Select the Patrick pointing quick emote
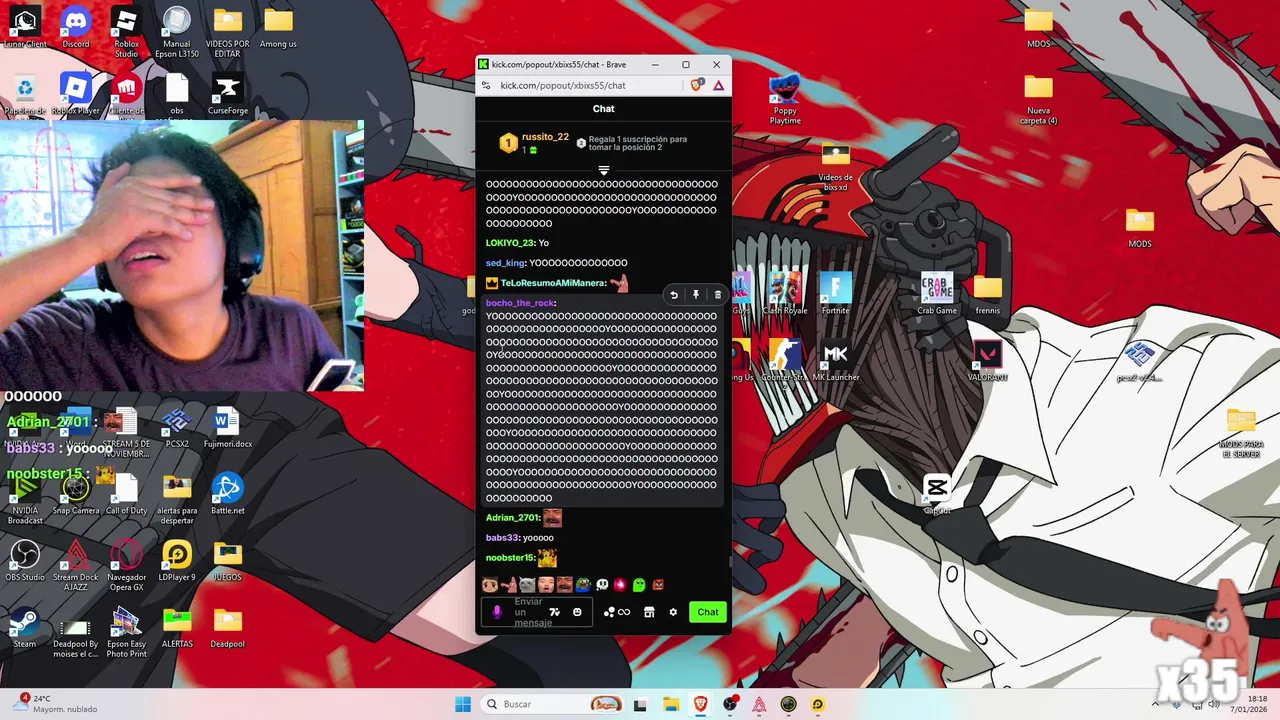 (x=508, y=585)
